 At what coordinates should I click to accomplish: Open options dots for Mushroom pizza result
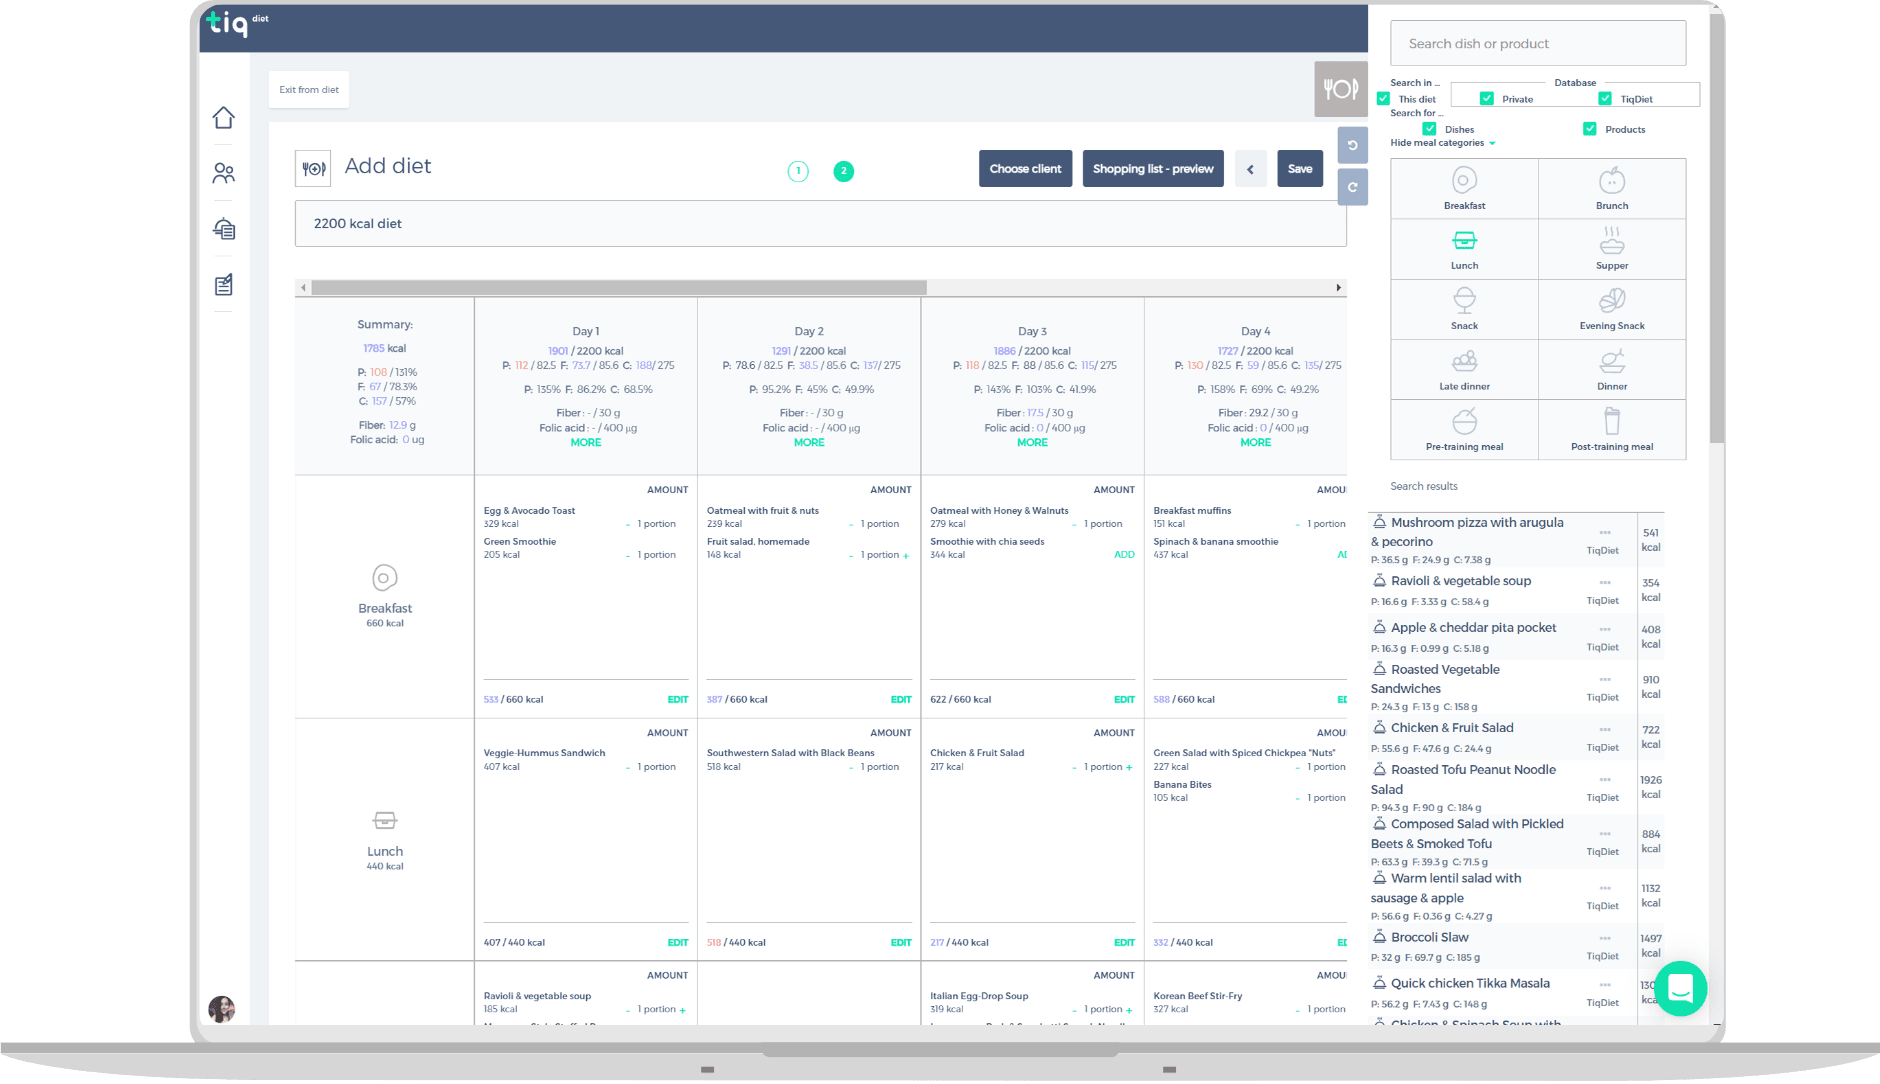[1604, 533]
